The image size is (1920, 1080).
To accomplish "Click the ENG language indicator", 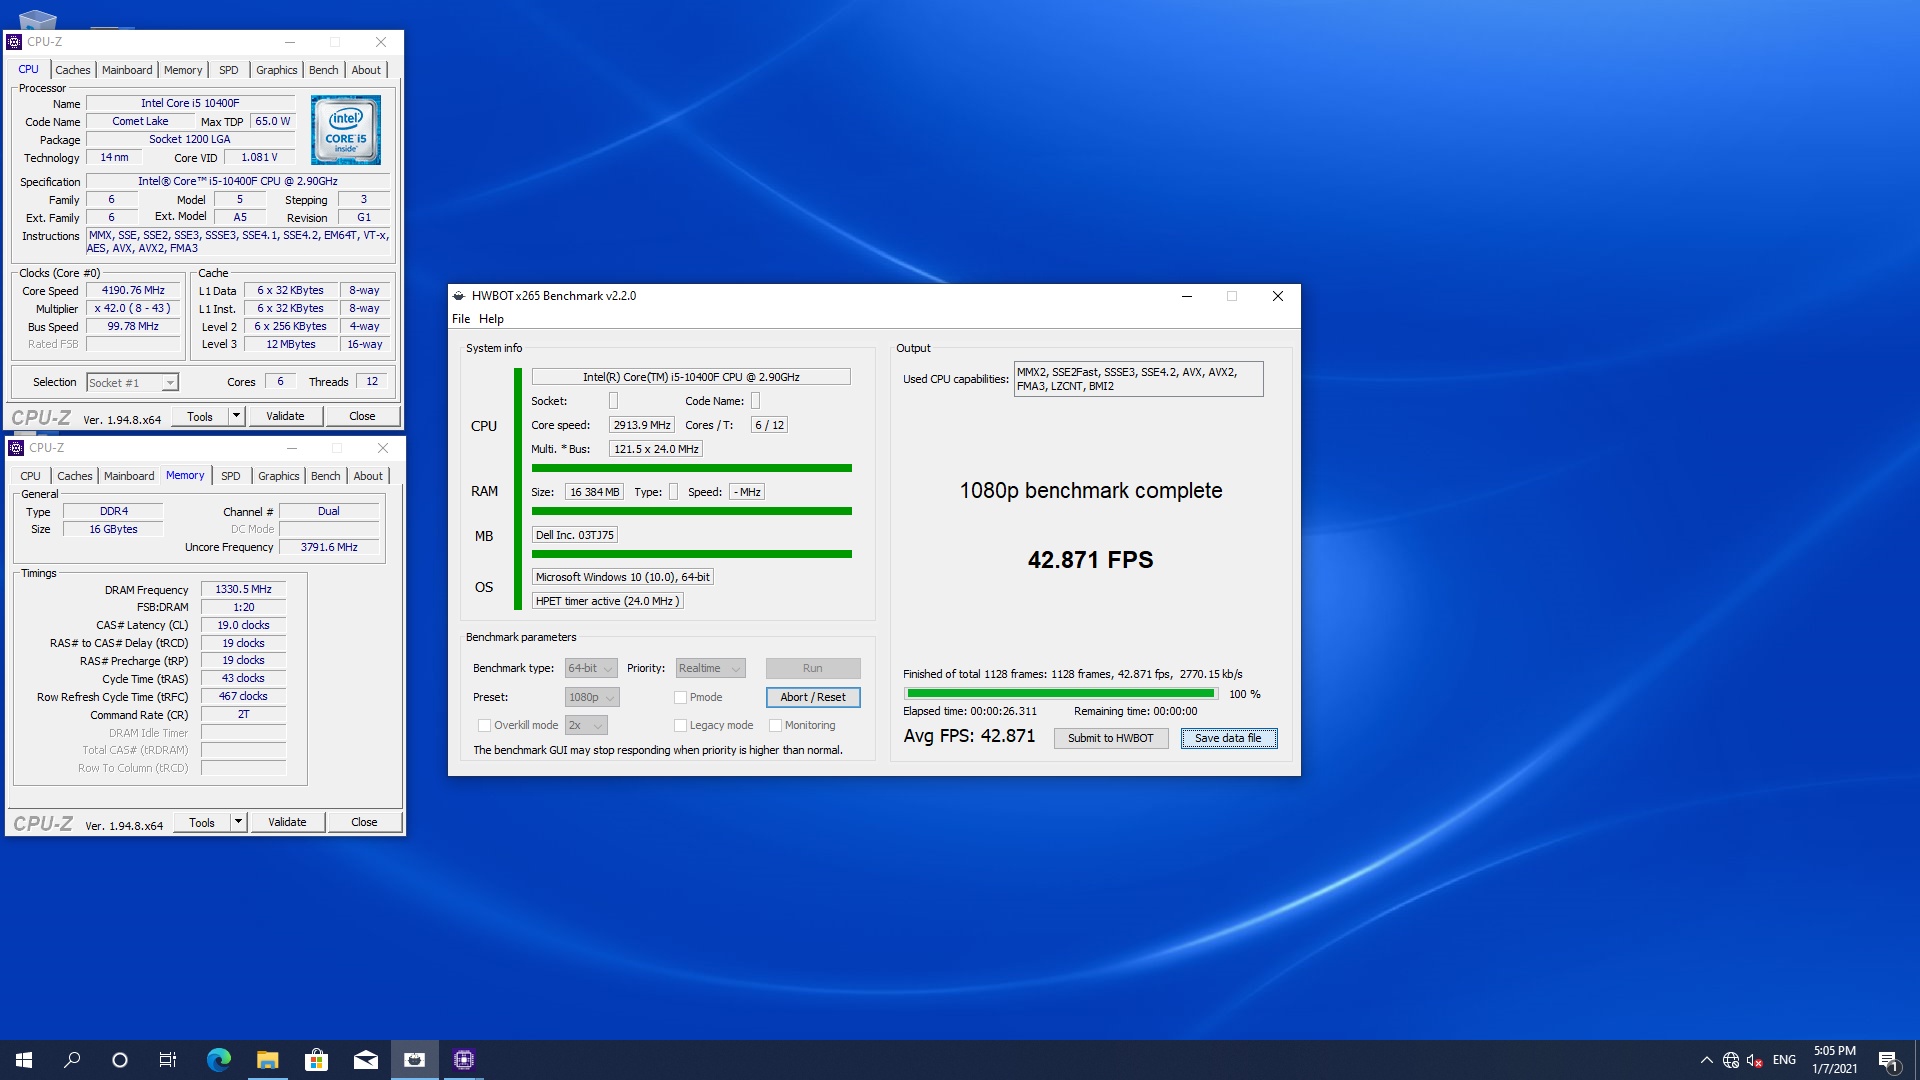I will (x=1784, y=1060).
